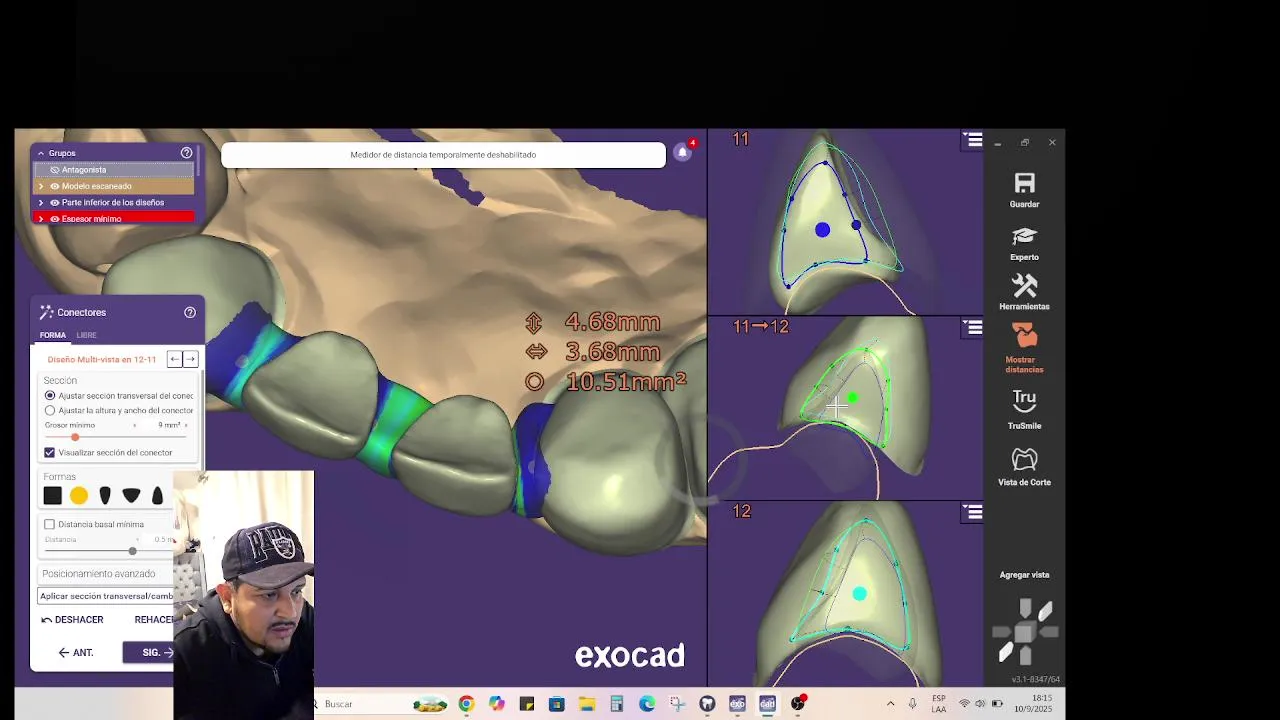The height and width of the screenshot is (720, 1280).
Task: Select Ajustar sección transversal del conector
Action: pyautogui.click(x=50, y=396)
